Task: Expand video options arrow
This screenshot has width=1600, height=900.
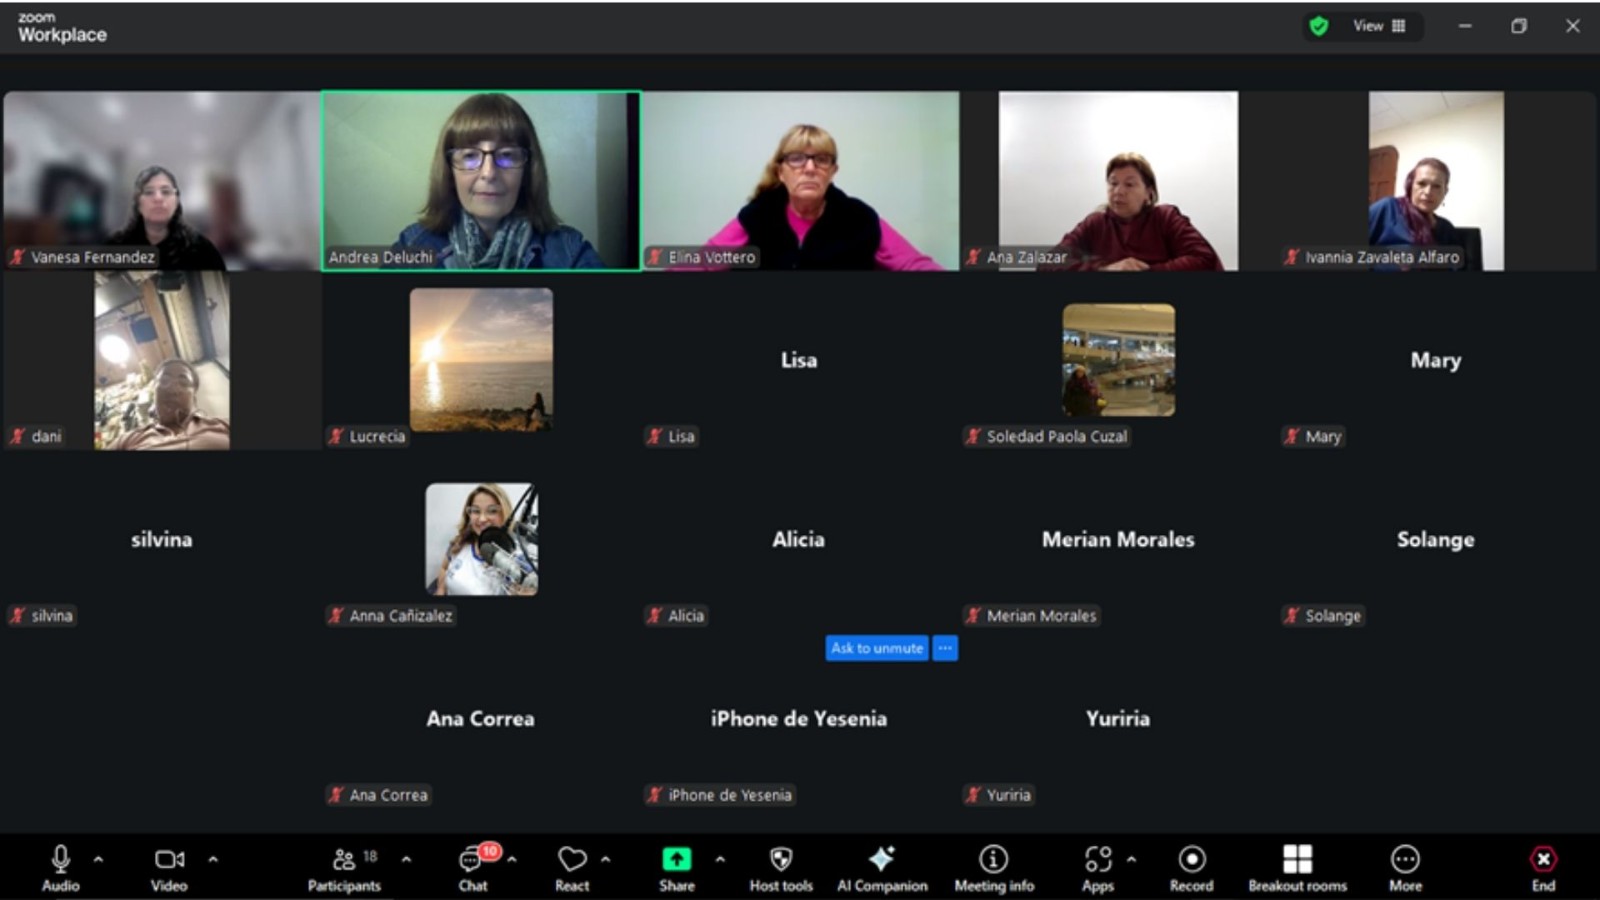Action: pos(213,859)
